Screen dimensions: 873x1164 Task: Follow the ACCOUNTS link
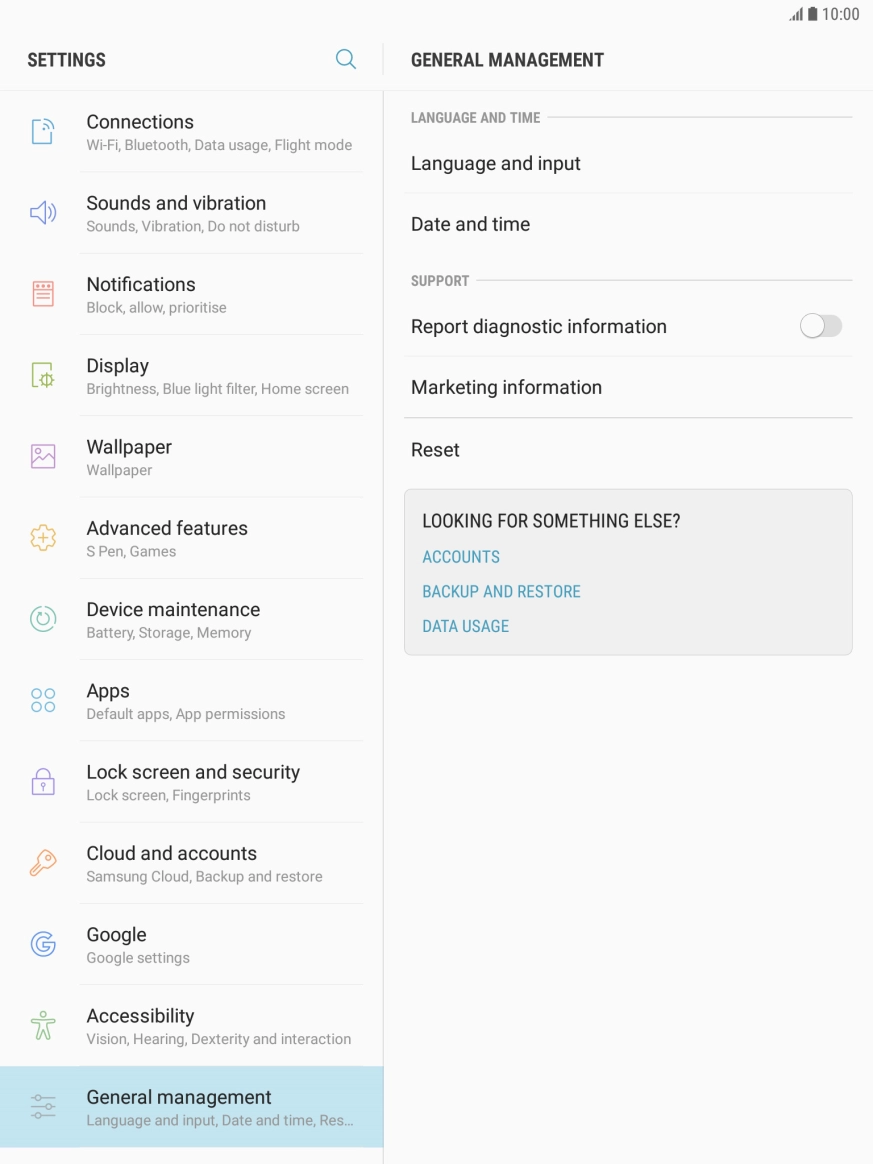point(461,557)
